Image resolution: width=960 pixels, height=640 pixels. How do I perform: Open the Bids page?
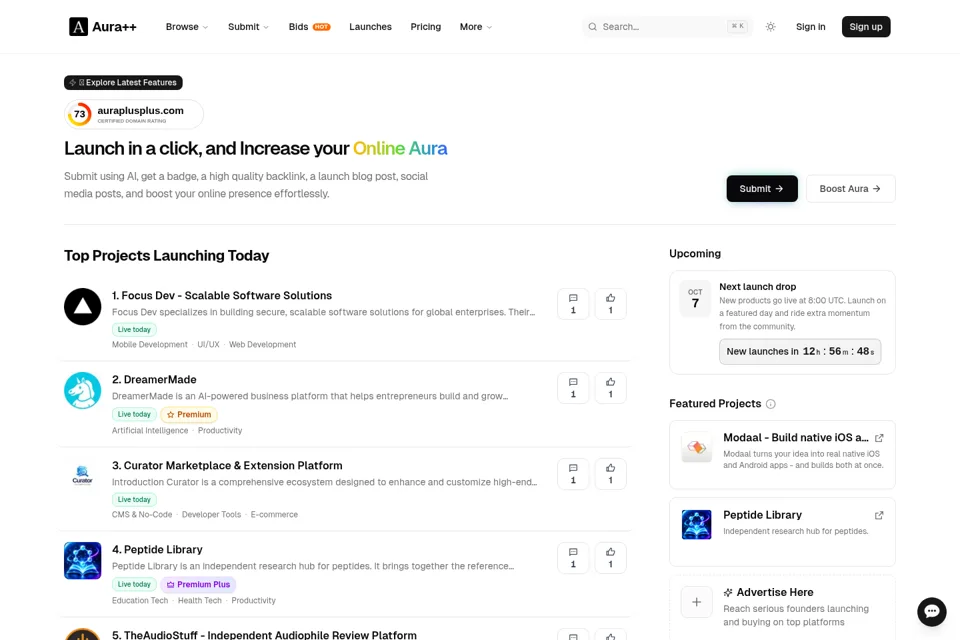pos(298,27)
